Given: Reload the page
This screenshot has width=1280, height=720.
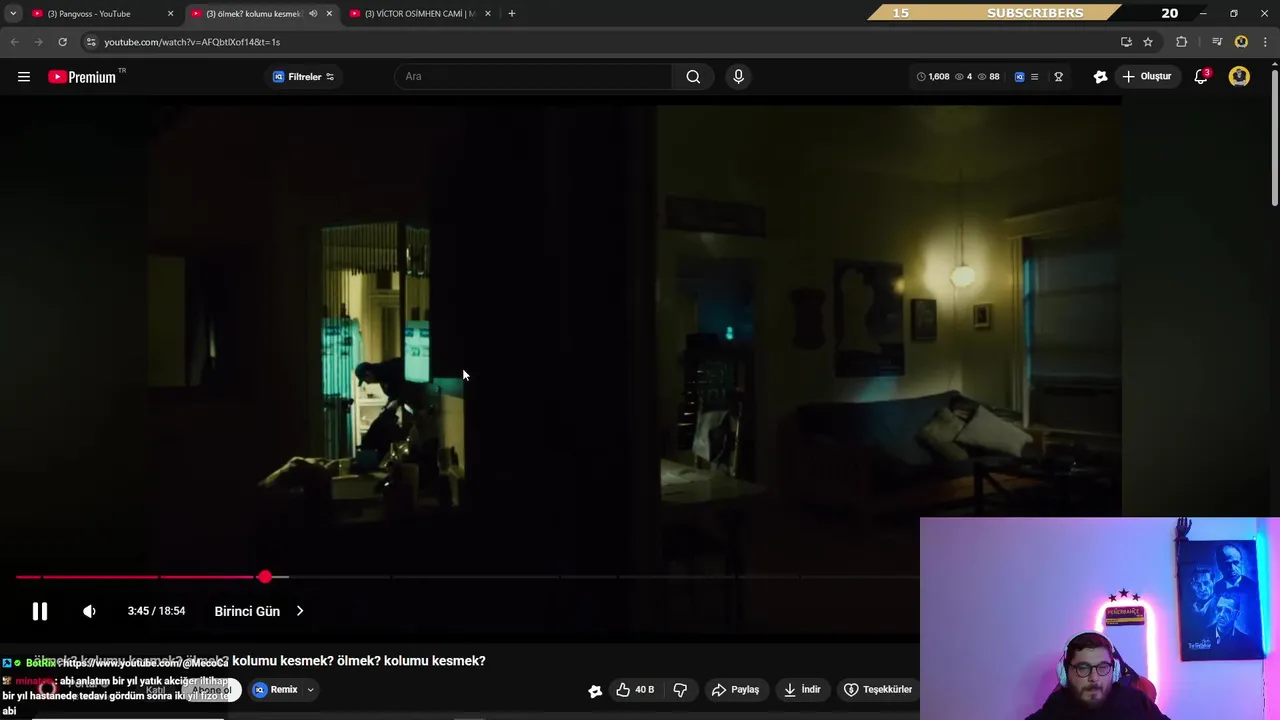Looking at the screenshot, I should tap(62, 42).
